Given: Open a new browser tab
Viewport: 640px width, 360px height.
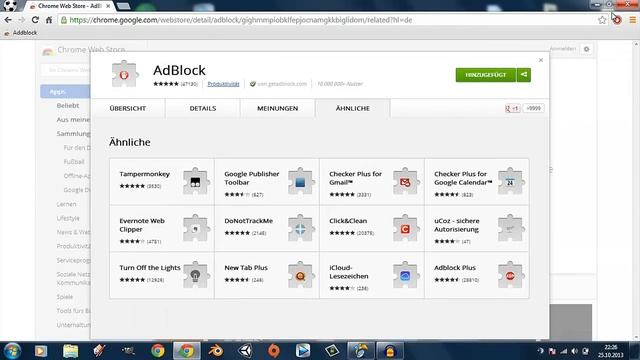Looking at the screenshot, I should 123,6.
